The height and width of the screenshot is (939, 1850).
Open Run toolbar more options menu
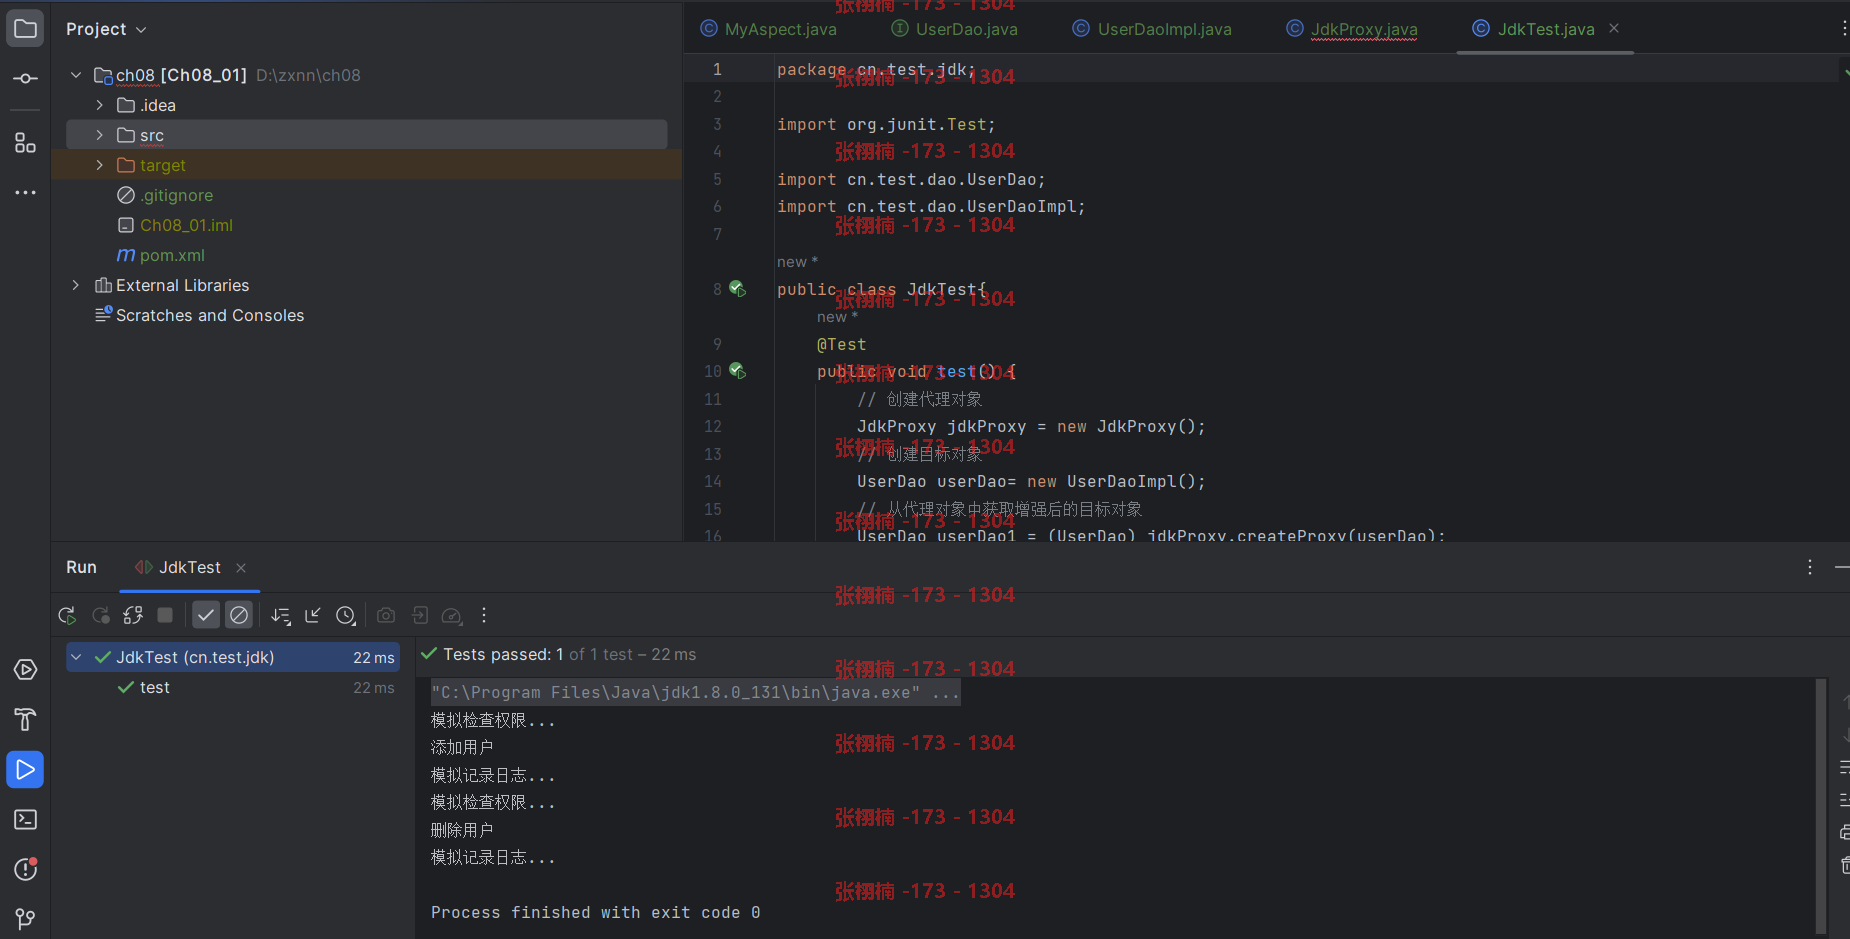(484, 615)
